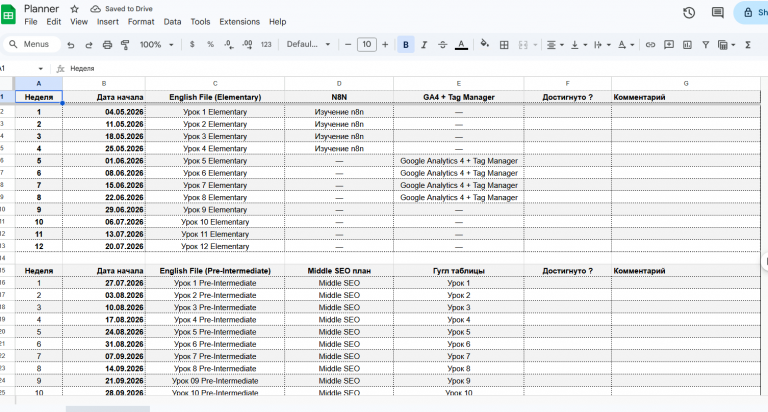Insert link with chain icon
768x412 pixels.
(x=650, y=45)
